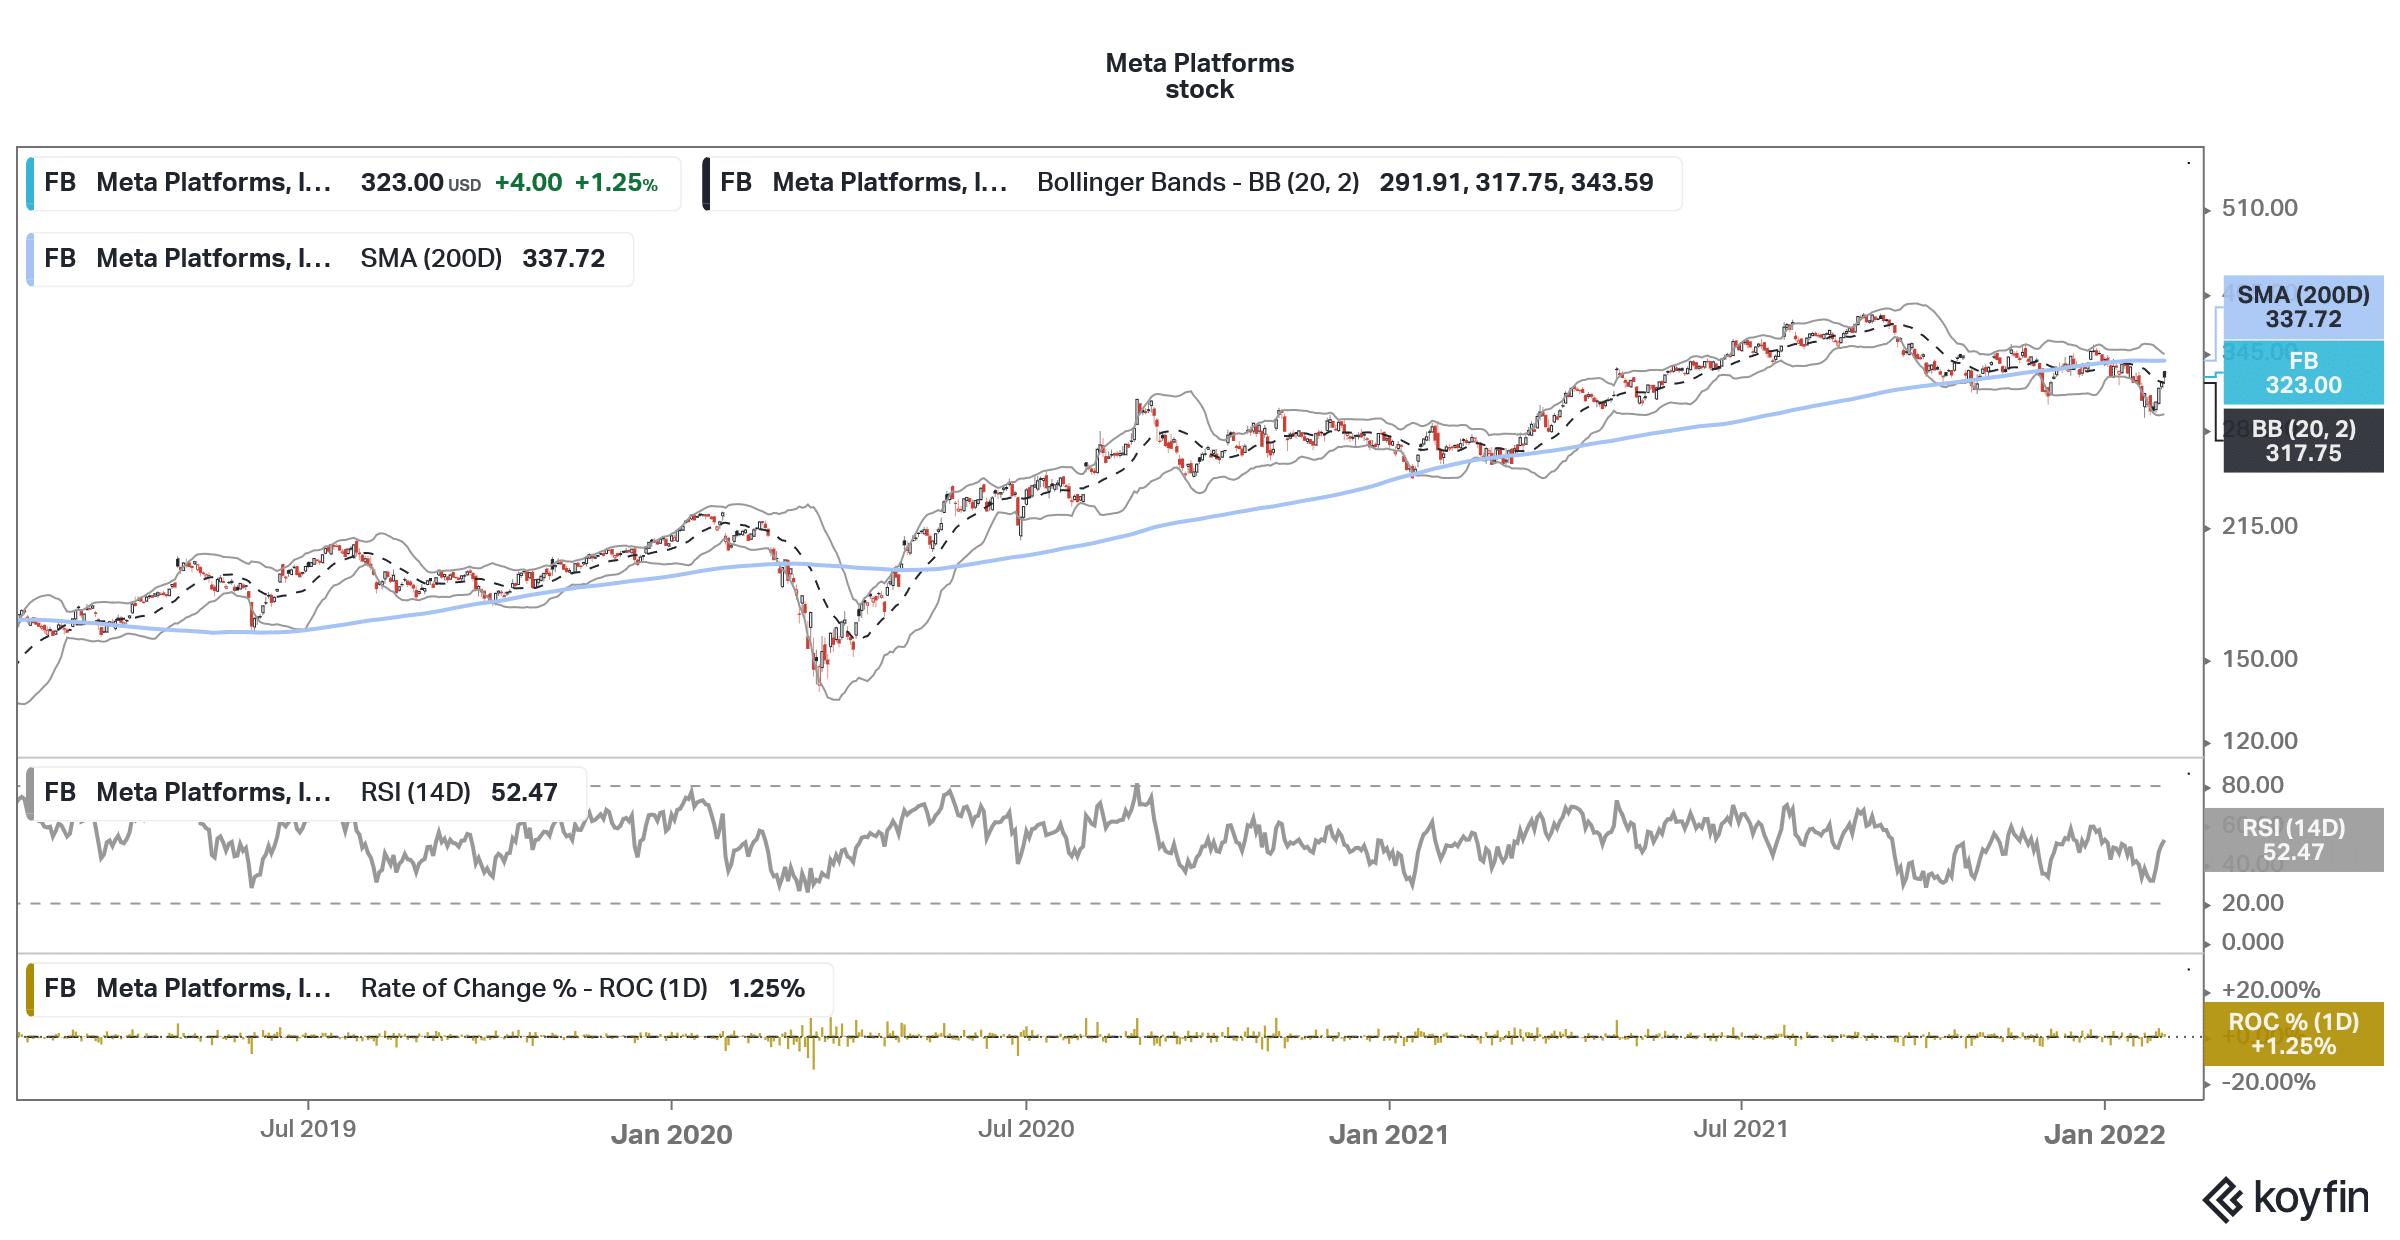2400x1240 pixels.
Task: Click the SMA (200D) 337.72 axis label
Action: (x=2303, y=307)
